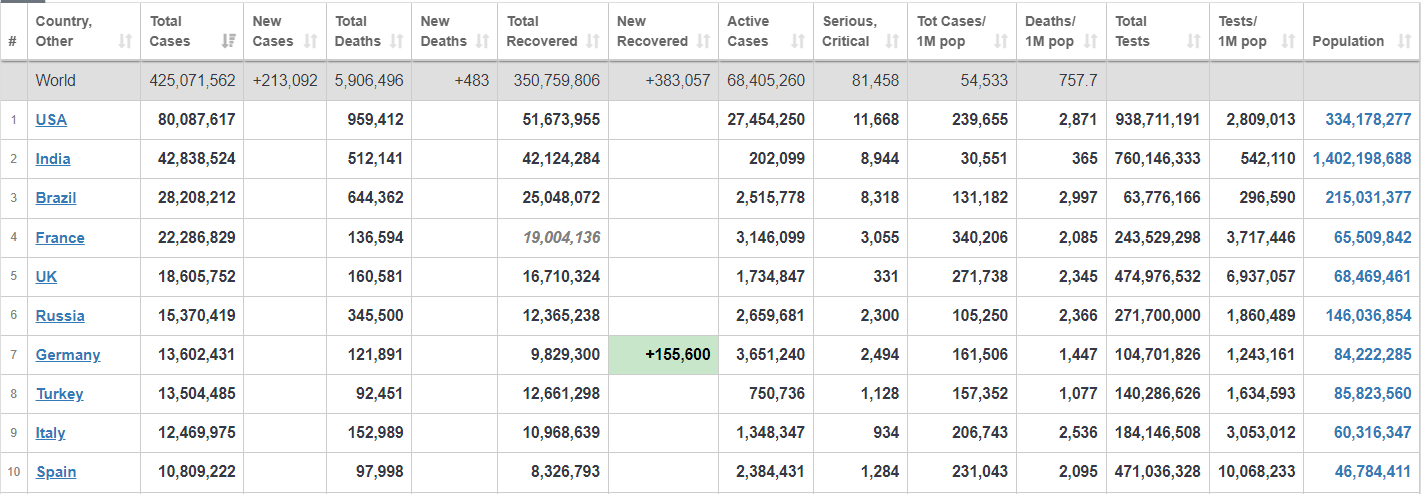Open India population link 1,402,198,688
1421x494 pixels.
click(1362, 159)
